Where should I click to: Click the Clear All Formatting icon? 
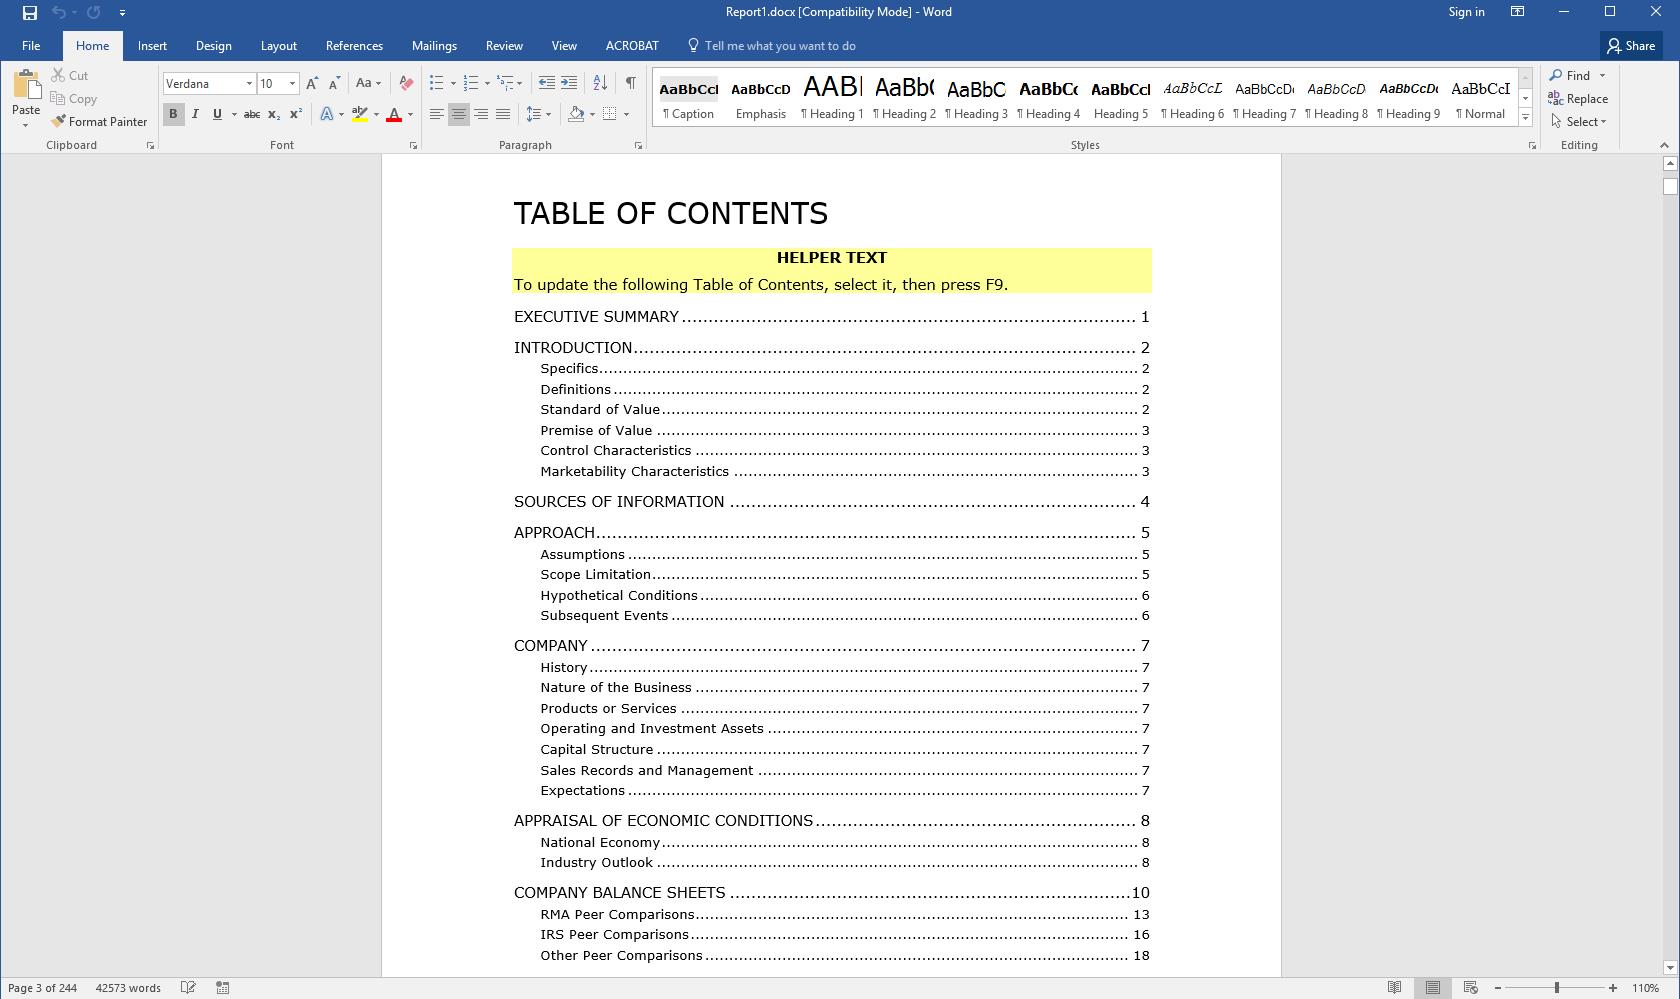[406, 83]
